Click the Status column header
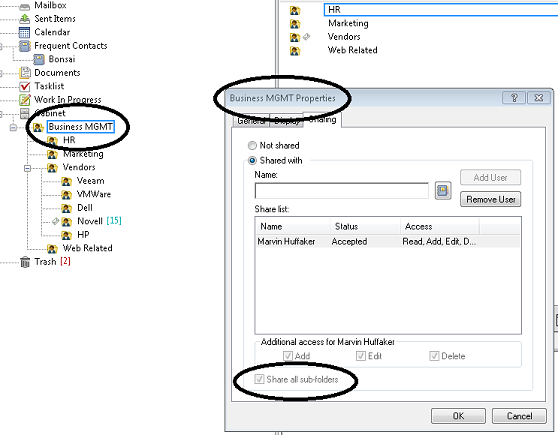 click(x=365, y=226)
